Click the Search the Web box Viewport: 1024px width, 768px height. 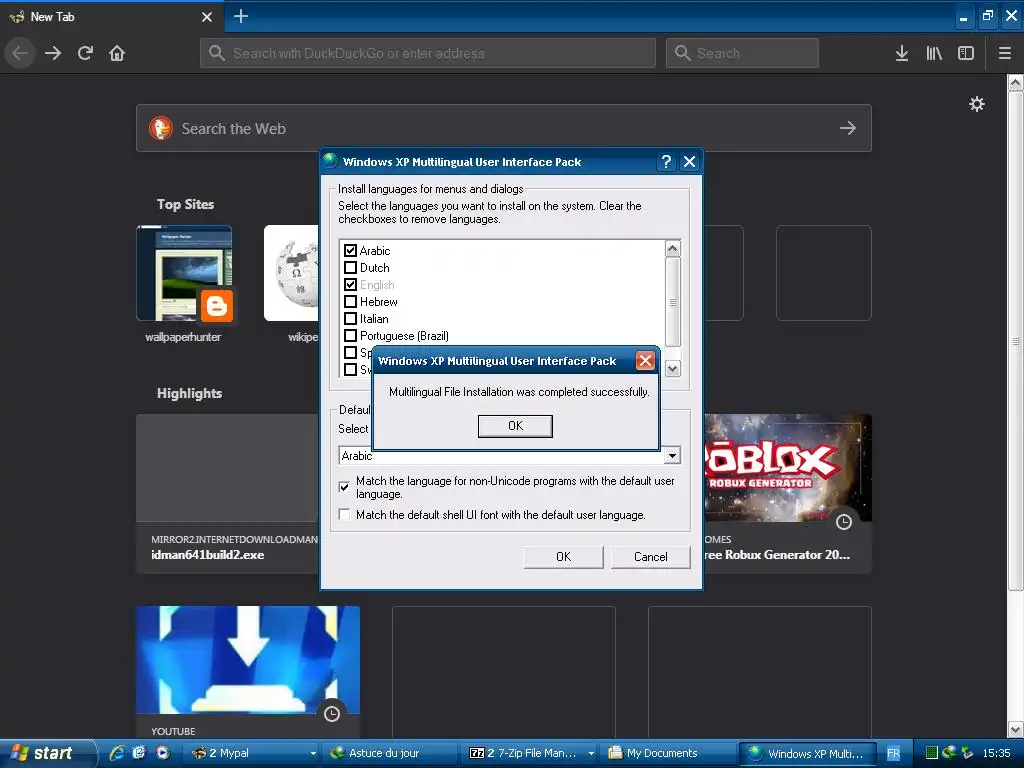click(504, 128)
